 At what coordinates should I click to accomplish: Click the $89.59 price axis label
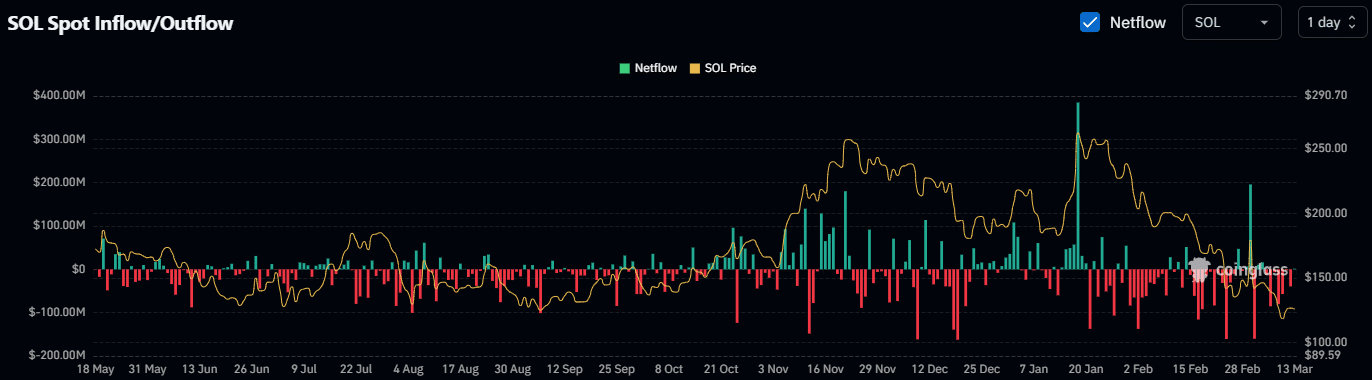(1323, 355)
